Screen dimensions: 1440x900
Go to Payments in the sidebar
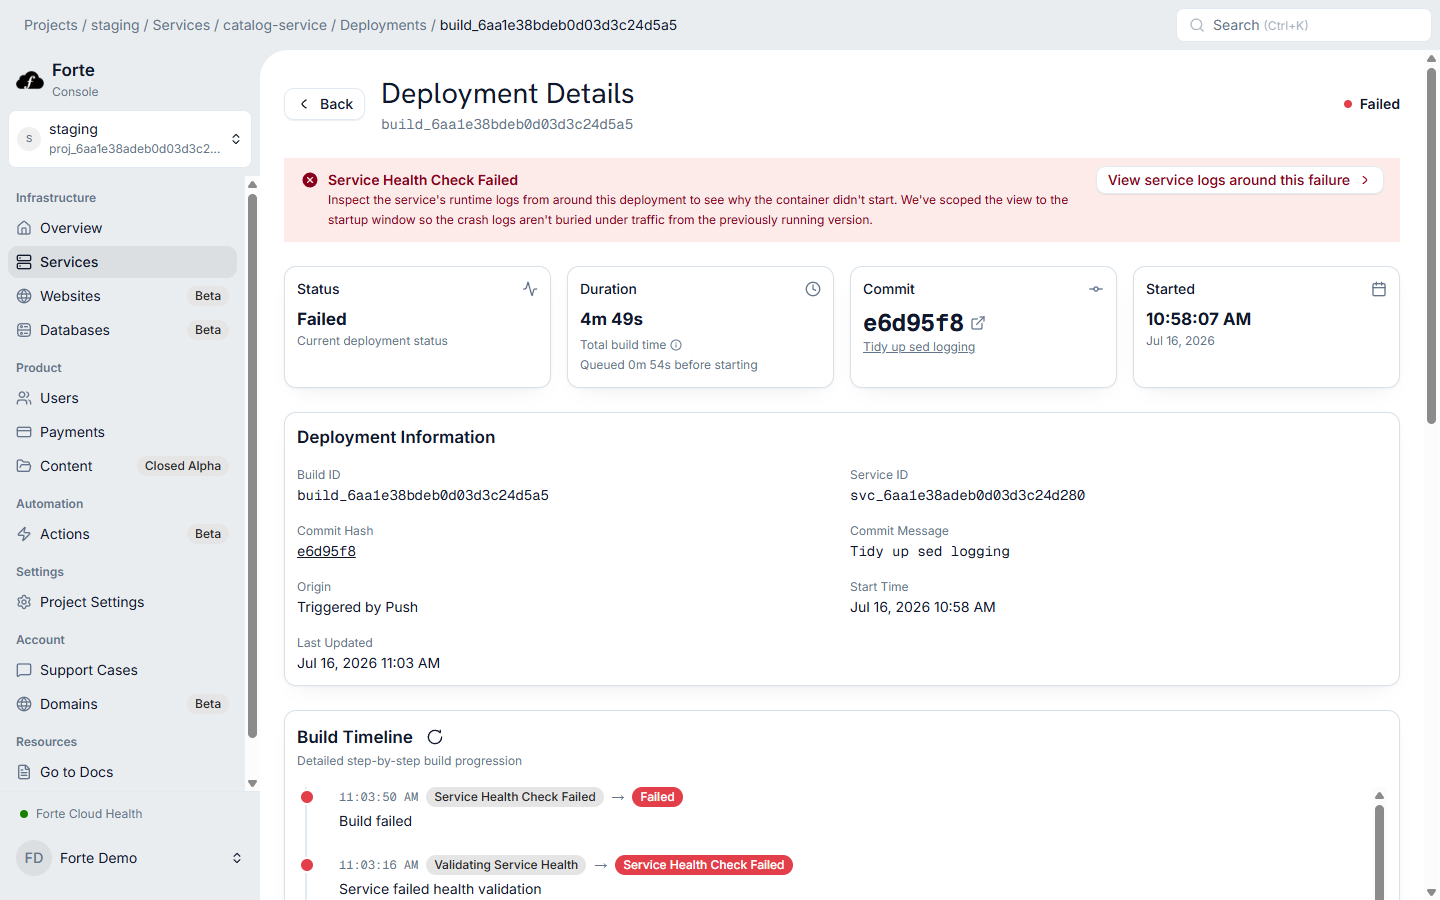[122, 432]
